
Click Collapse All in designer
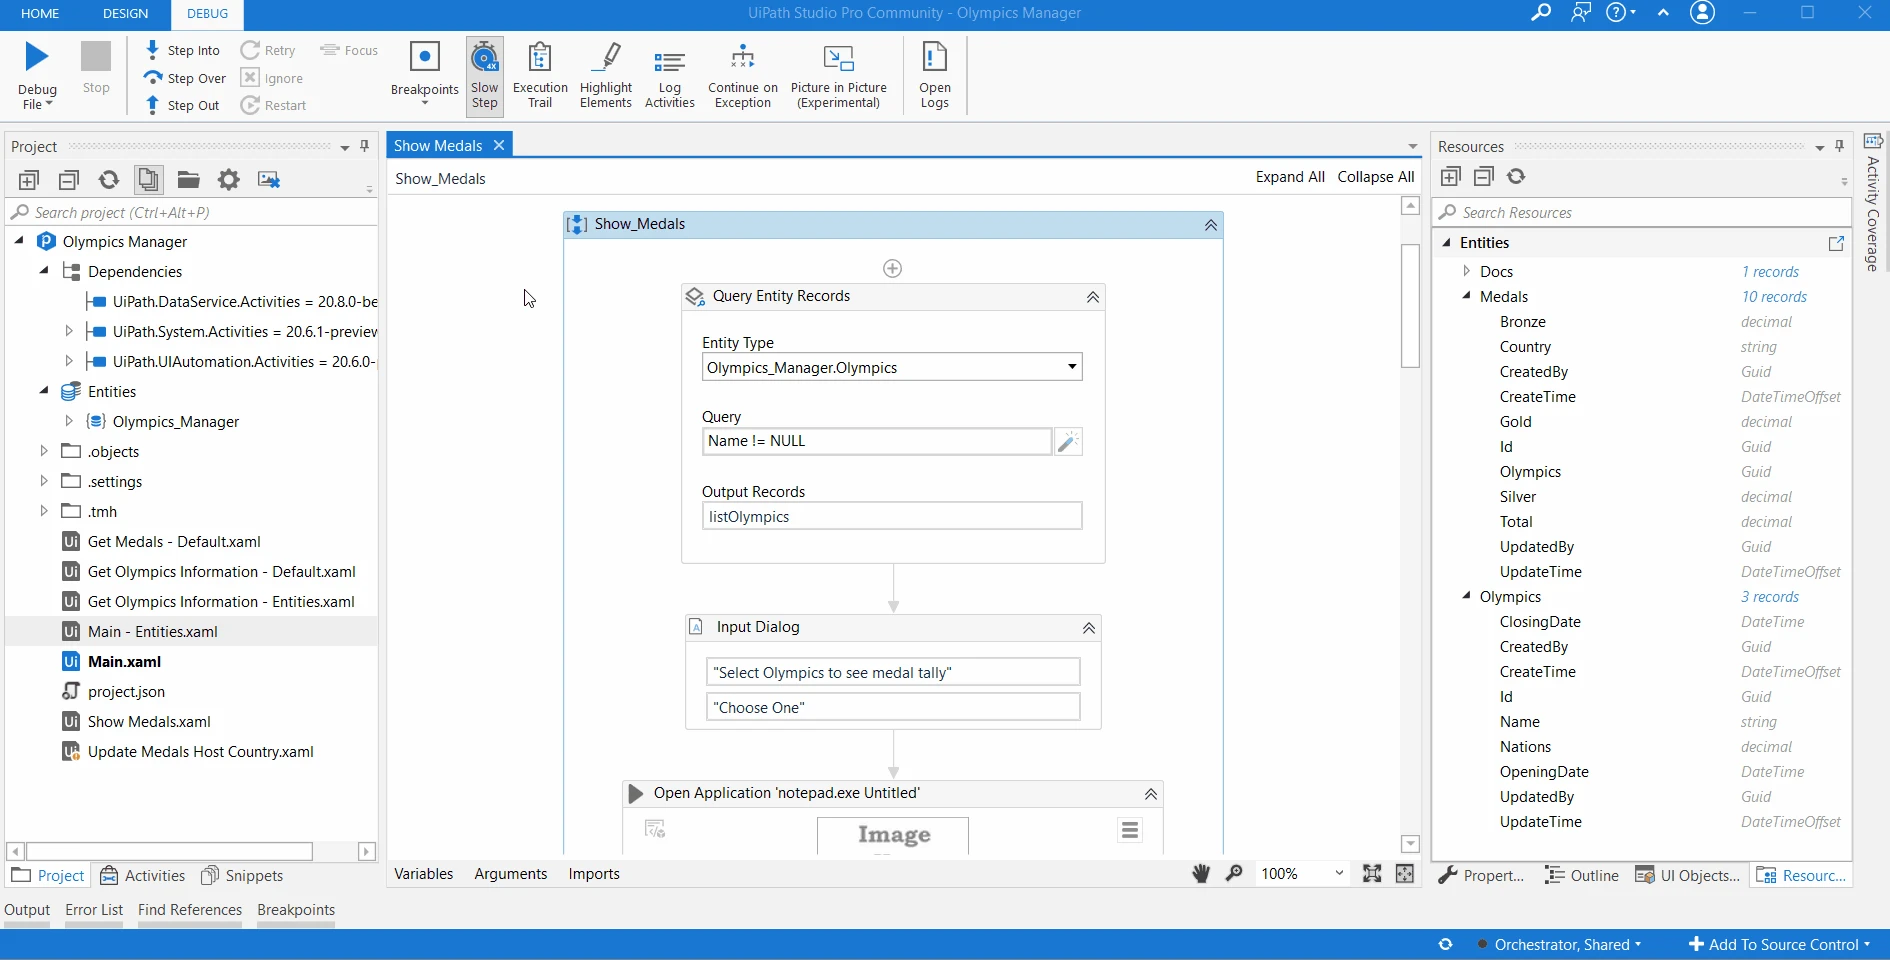[1376, 177]
